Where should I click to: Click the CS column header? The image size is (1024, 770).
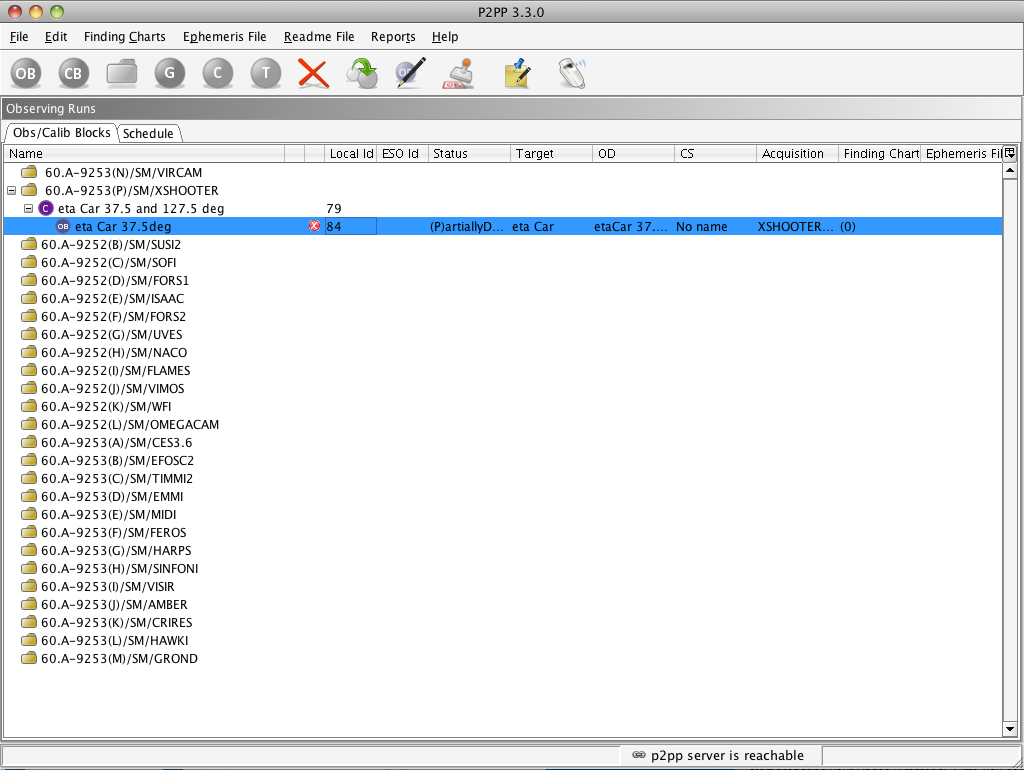tap(716, 153)
